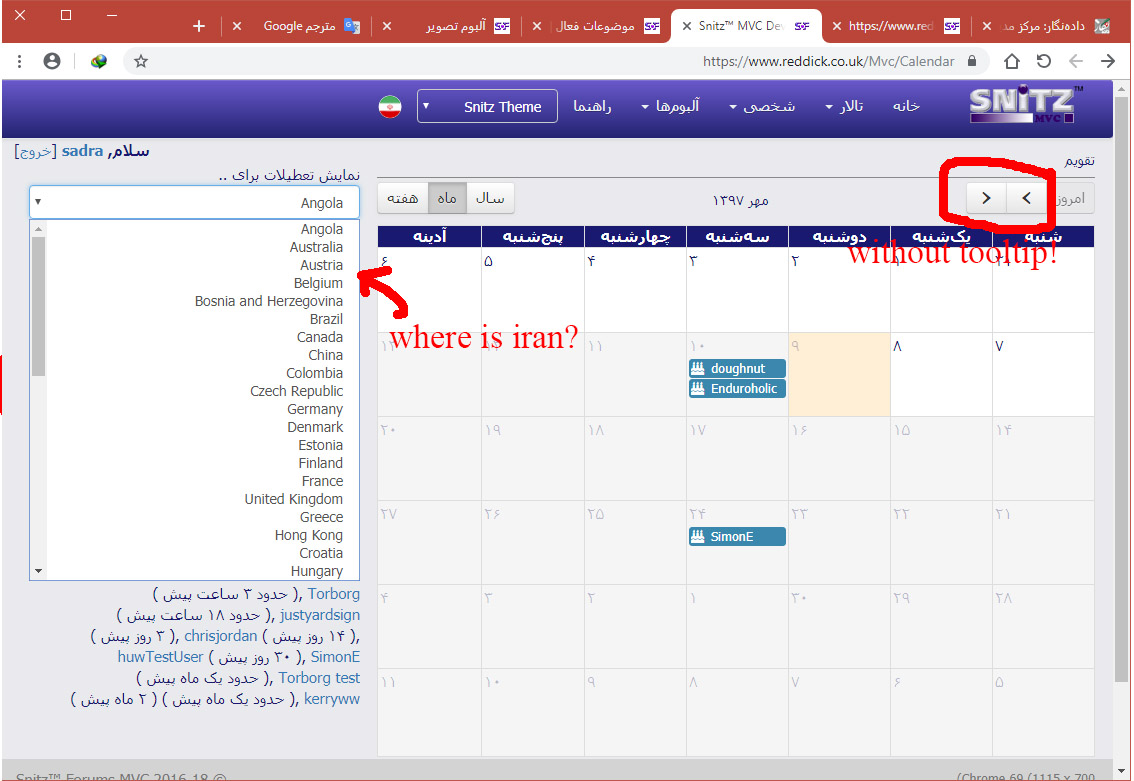Choose Canada from the country list
The height and width of the screenshot is (781, 1134).
(319, 337)
